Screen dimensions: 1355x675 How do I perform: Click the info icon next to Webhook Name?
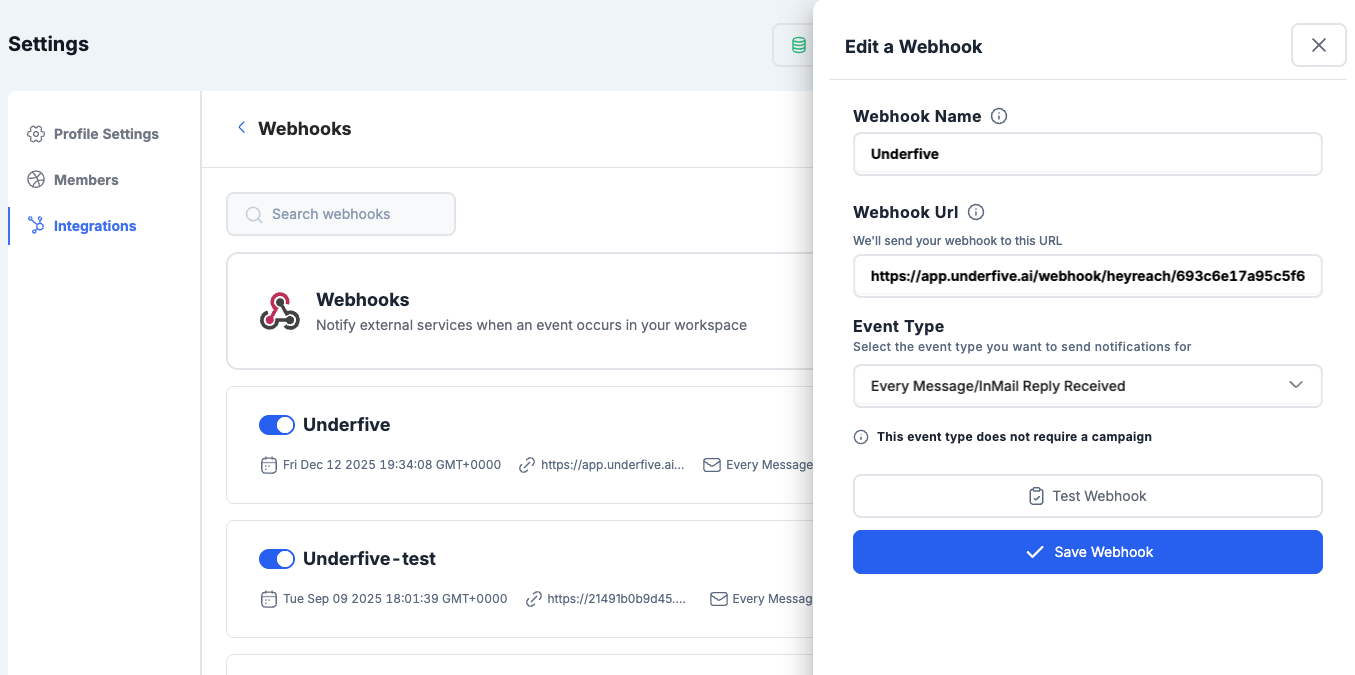click(x=998, y=116)
